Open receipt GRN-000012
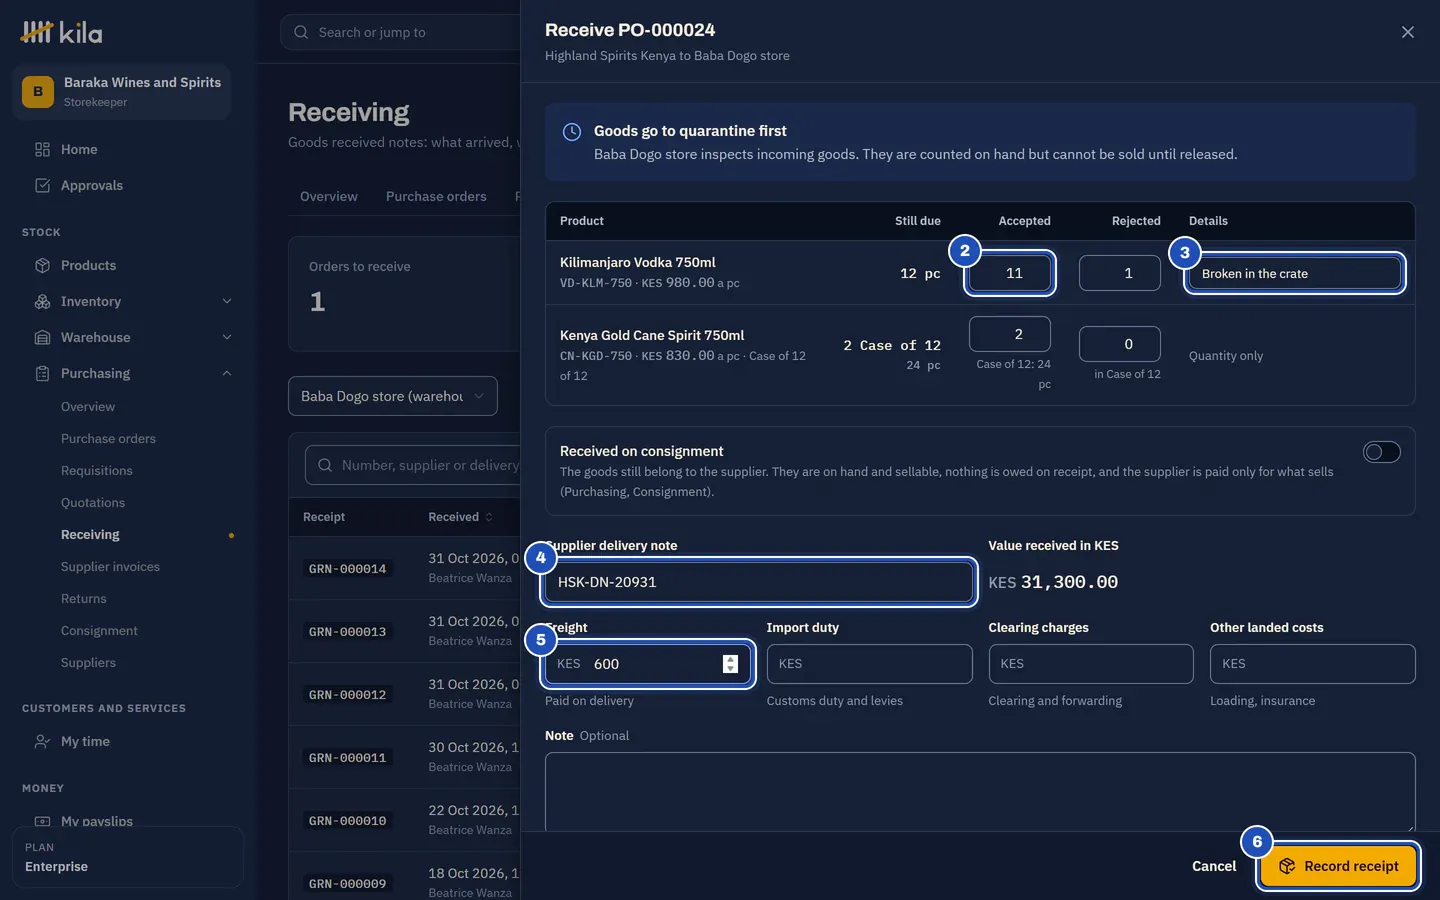Screen dimensions: 1440x900 point(347,695)
